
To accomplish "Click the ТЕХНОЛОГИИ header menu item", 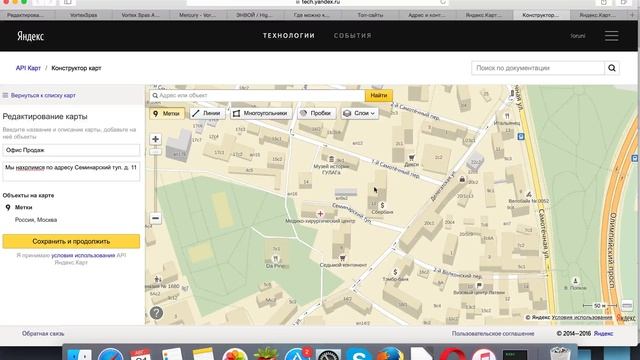I will point(289,36).
